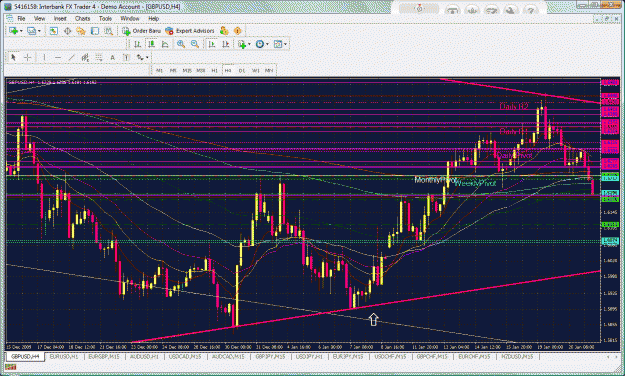625x376 pixels.
Task: Open the Data Window crosshair-circle icon
Action: coord(67,31)
